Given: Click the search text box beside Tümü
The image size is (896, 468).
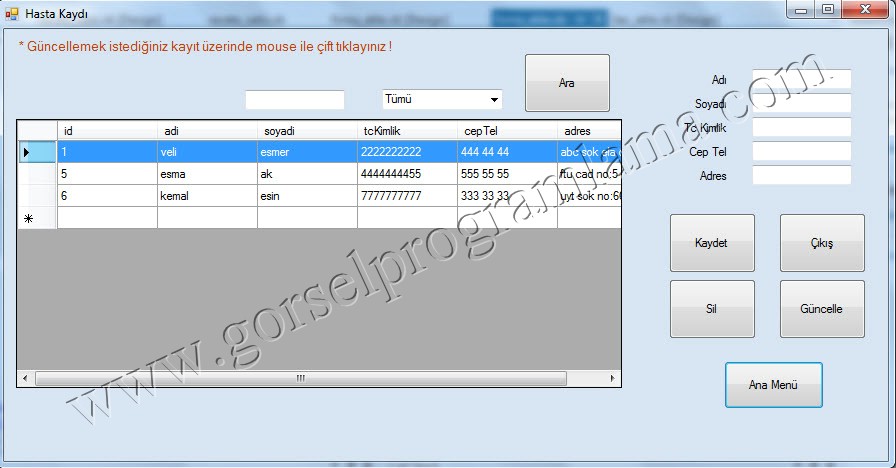Looking at the screenshot, I should tap(294, 100).
